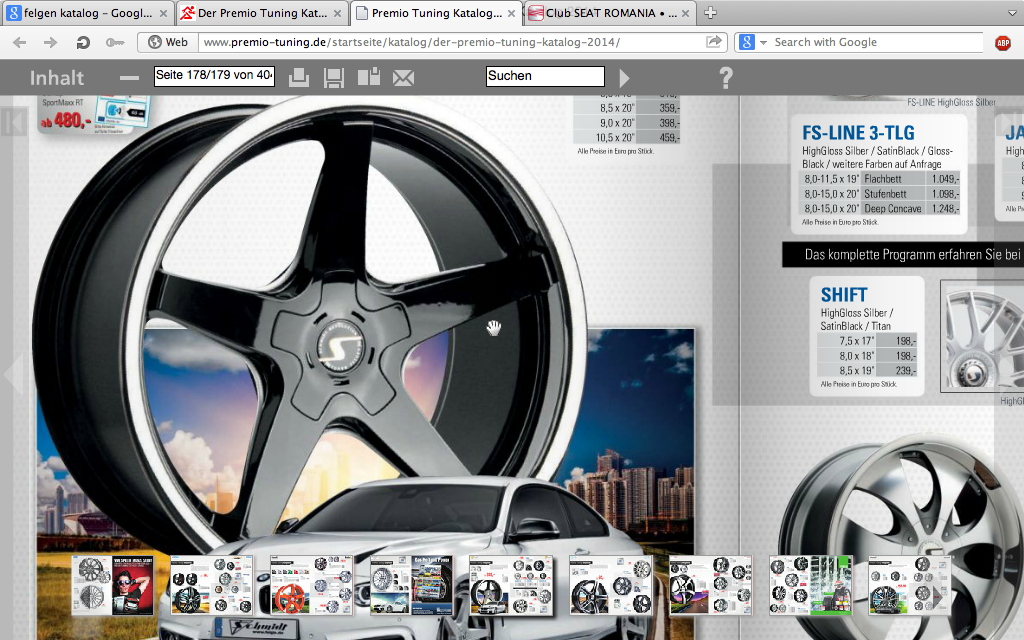
Task: Print the catalog with the printer icon
Action: tap(298, 77)
